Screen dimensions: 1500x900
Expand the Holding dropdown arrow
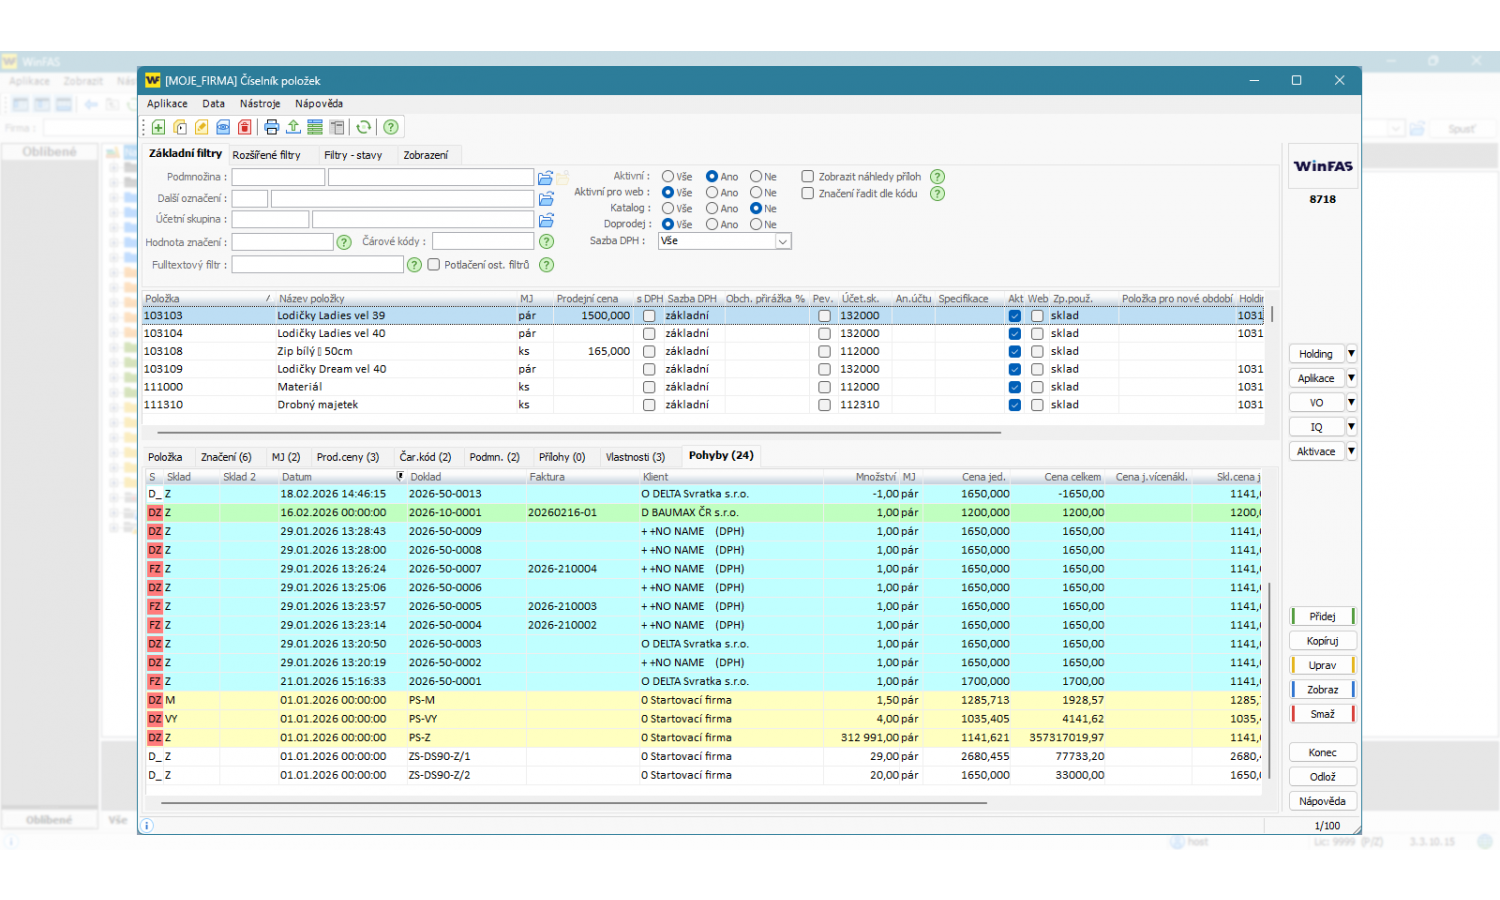click(x=1351, y=354)
